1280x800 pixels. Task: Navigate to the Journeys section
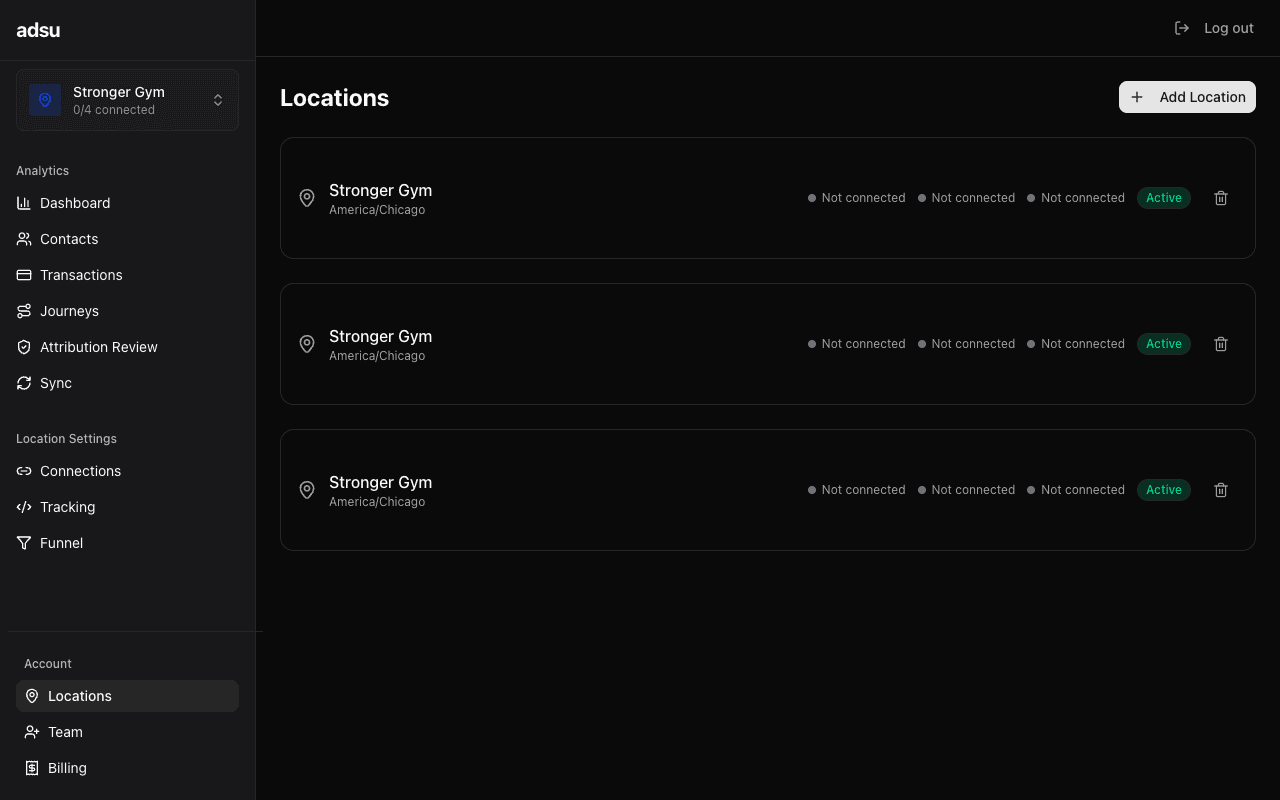pos(69,311)
